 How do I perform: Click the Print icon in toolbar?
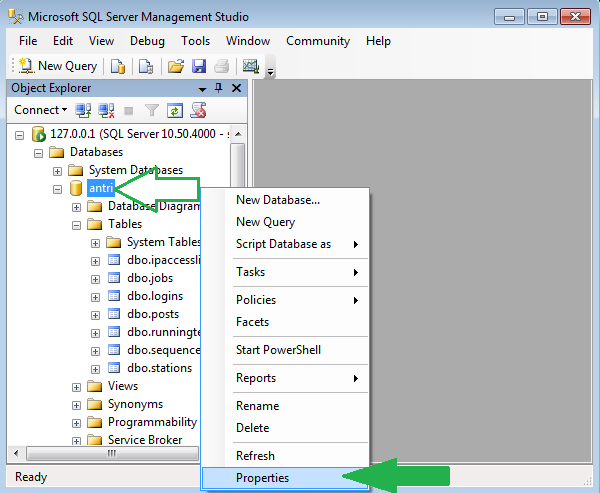(222, 66)
